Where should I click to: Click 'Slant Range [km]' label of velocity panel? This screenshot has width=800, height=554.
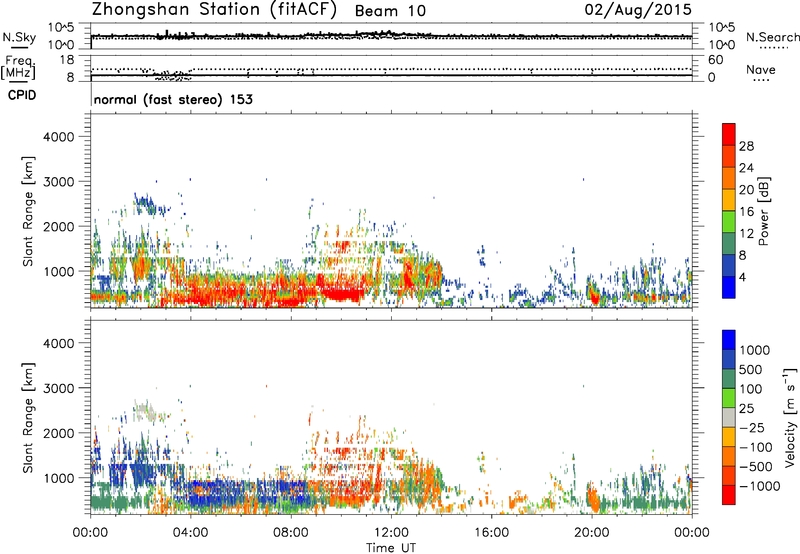28,418
